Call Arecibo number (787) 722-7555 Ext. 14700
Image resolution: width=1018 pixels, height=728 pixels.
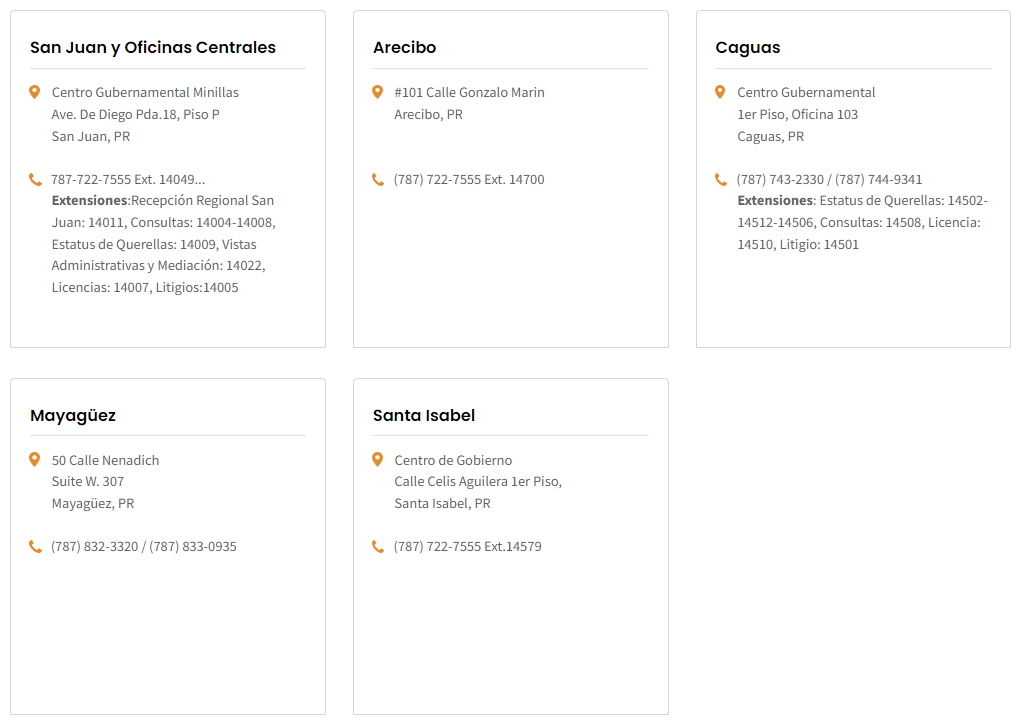469,179
